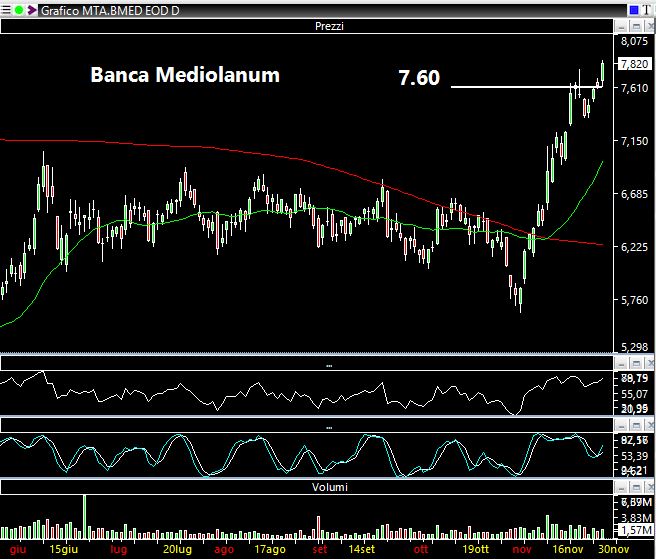Click the 53,39 oscillator scale value

coord(634,456)
